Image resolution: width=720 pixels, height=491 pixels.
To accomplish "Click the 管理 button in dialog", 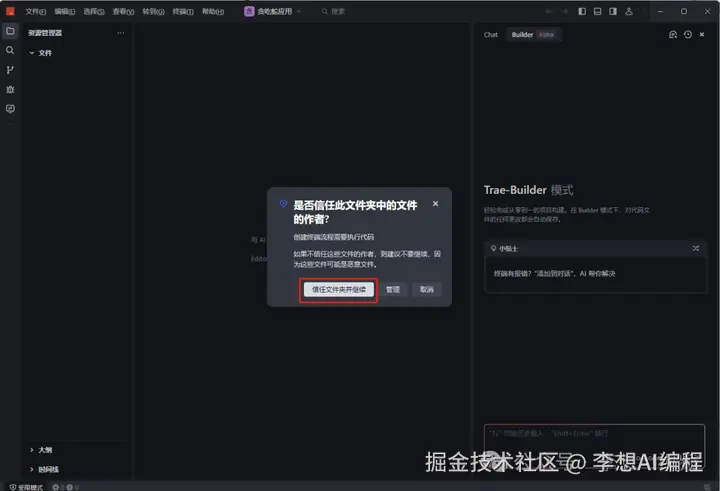I will point(393,289).
